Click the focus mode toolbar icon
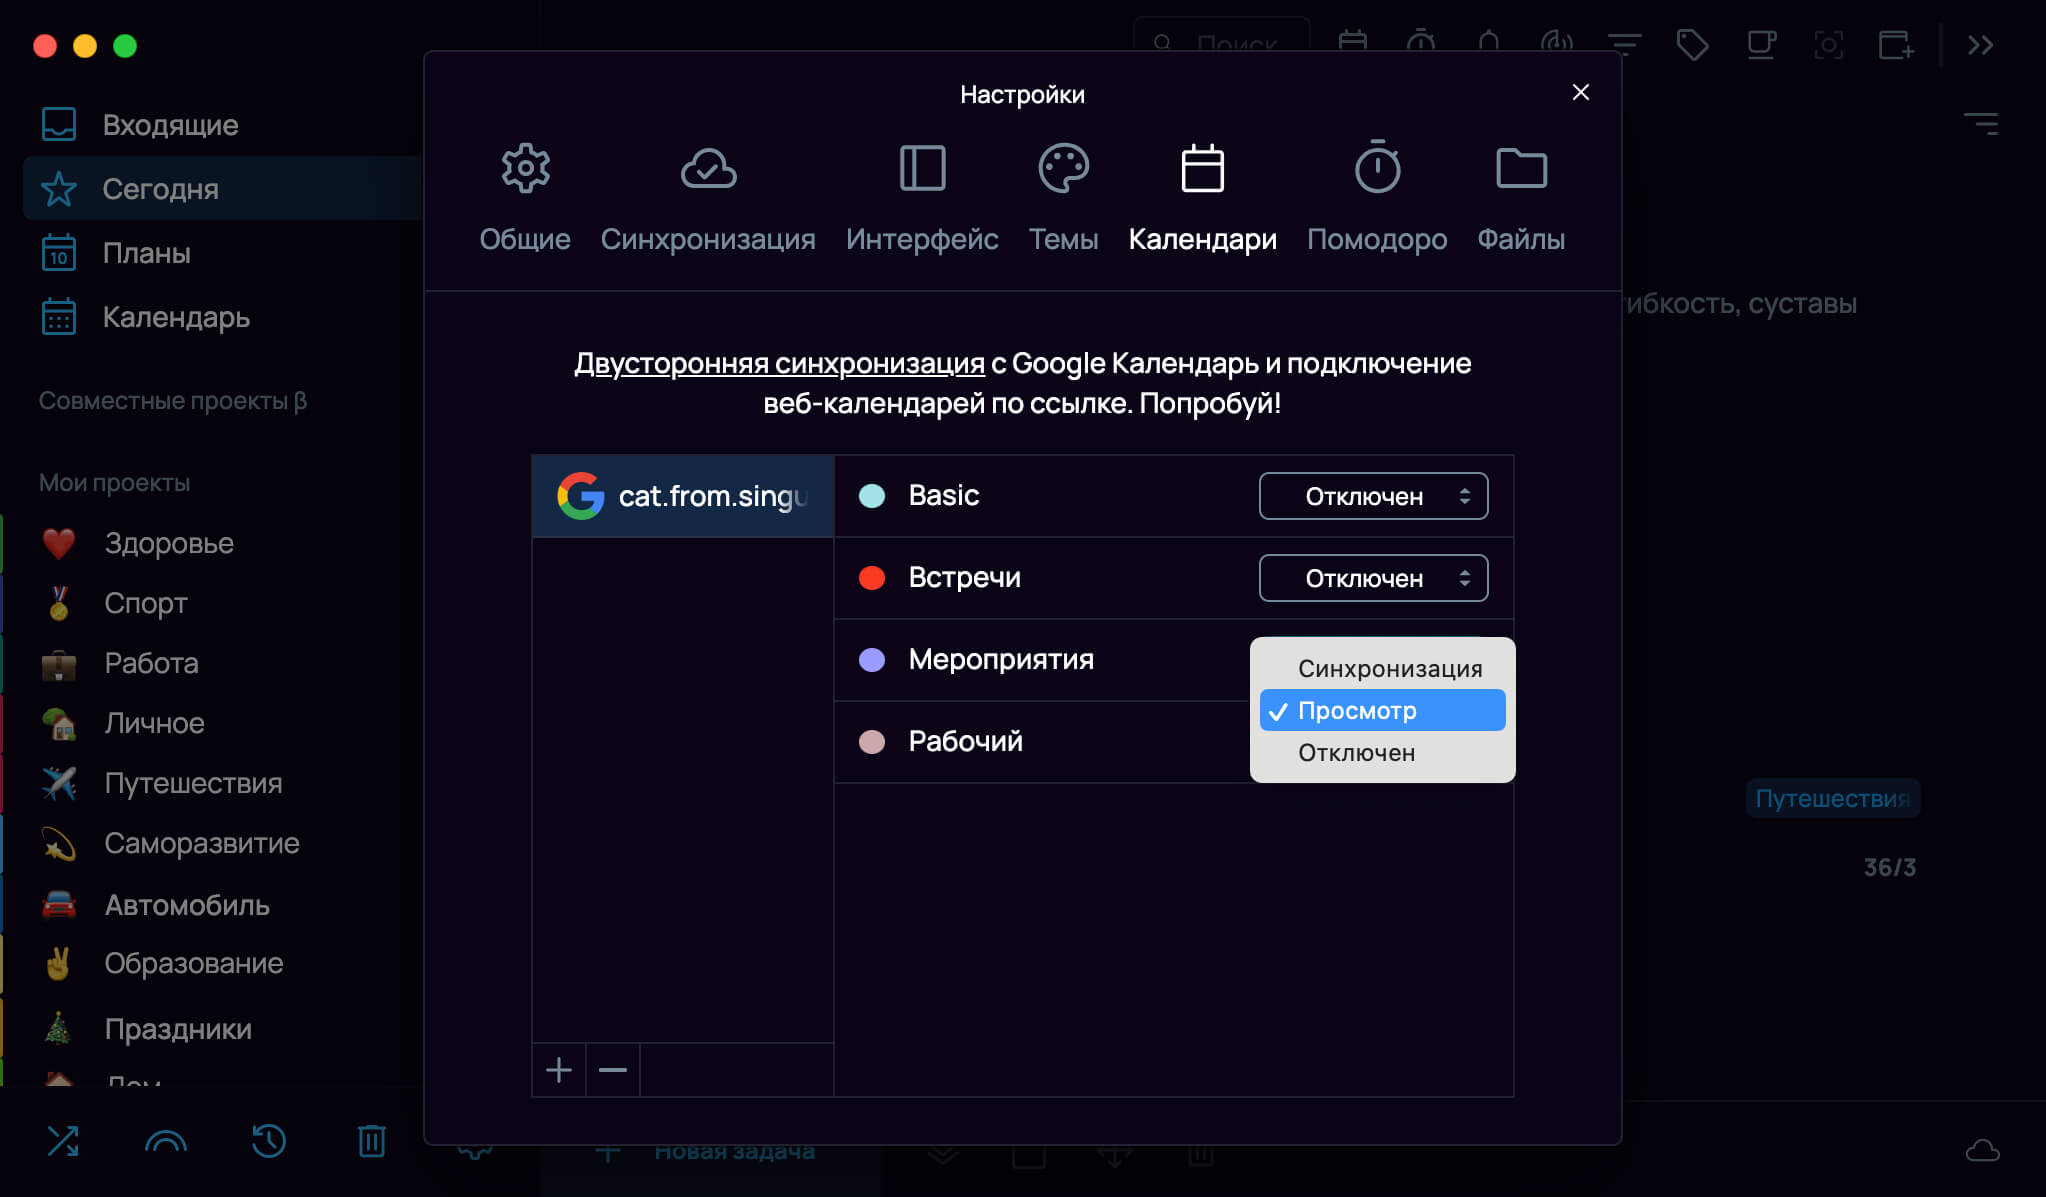Viewport: 2046px width, 1197px height. click(x=1829, y=44)
